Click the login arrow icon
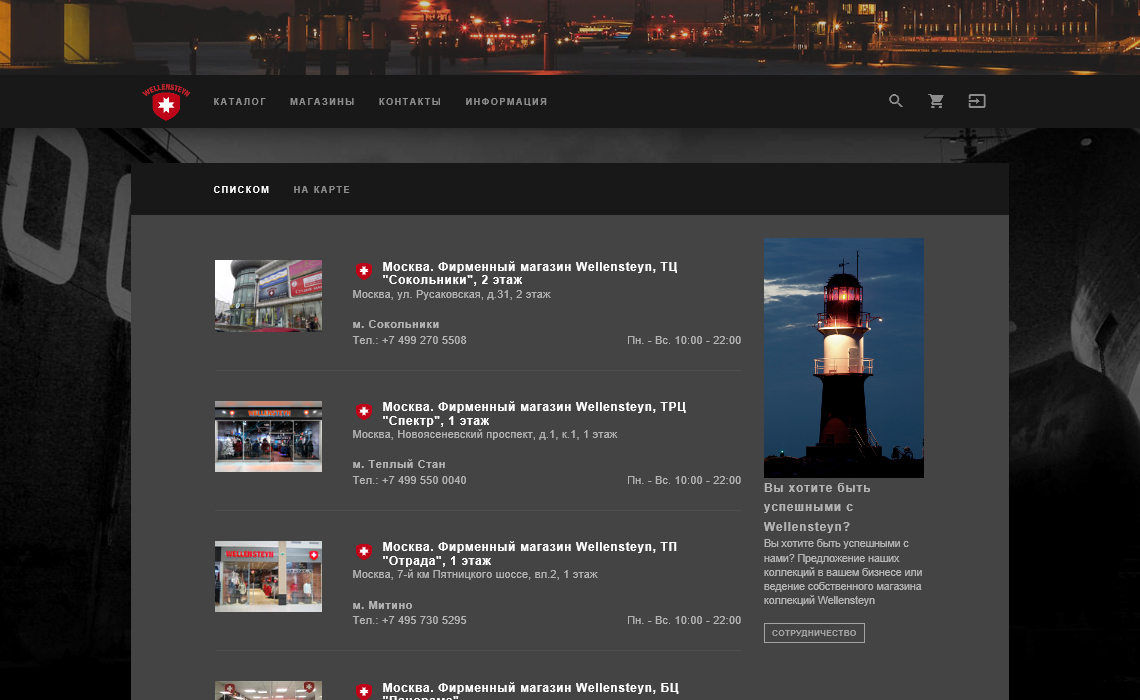This screenshot has height=700, width=1140. pos(977,101)
